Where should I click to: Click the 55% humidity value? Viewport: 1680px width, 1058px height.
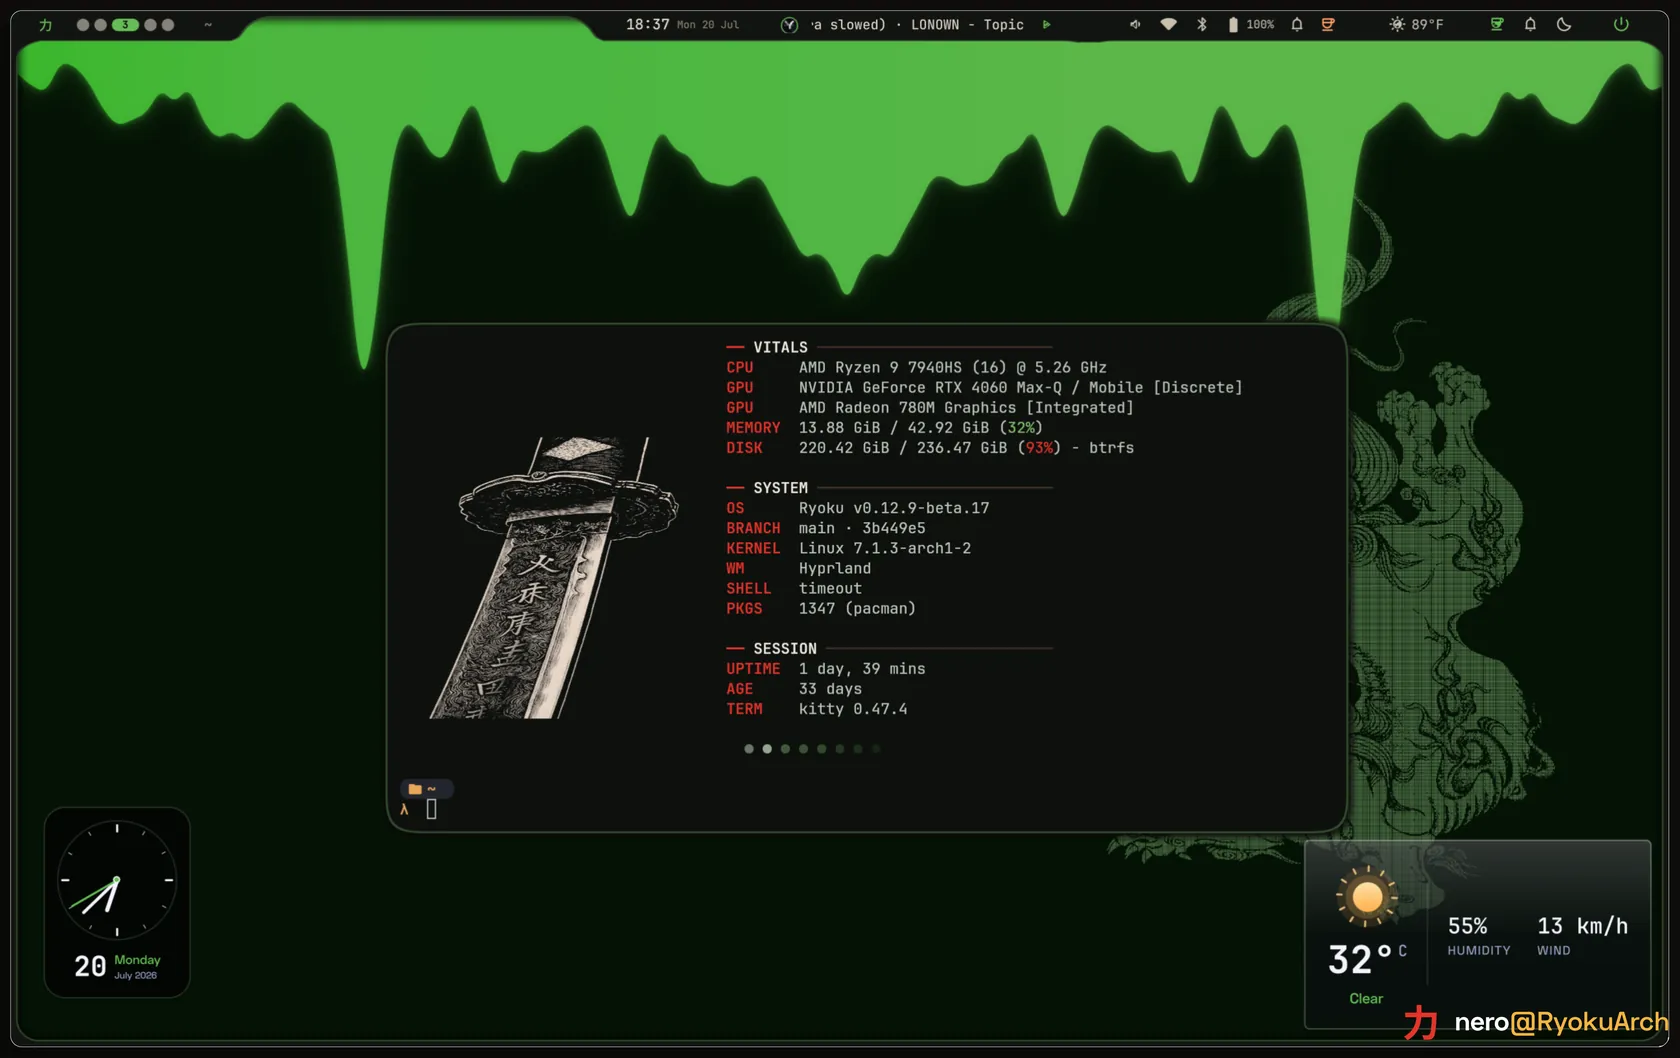(1468, 926)
